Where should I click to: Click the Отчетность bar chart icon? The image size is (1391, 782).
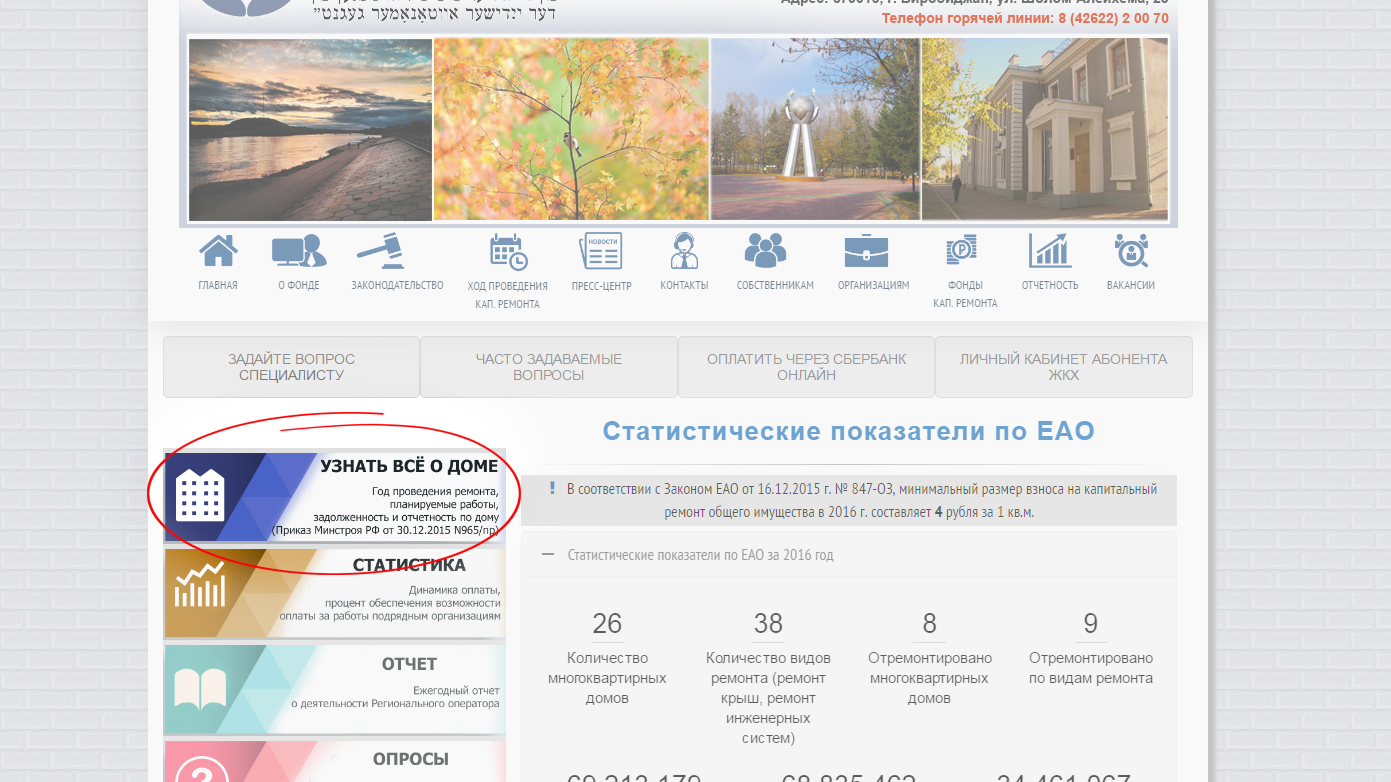(x=1050, y=250)
